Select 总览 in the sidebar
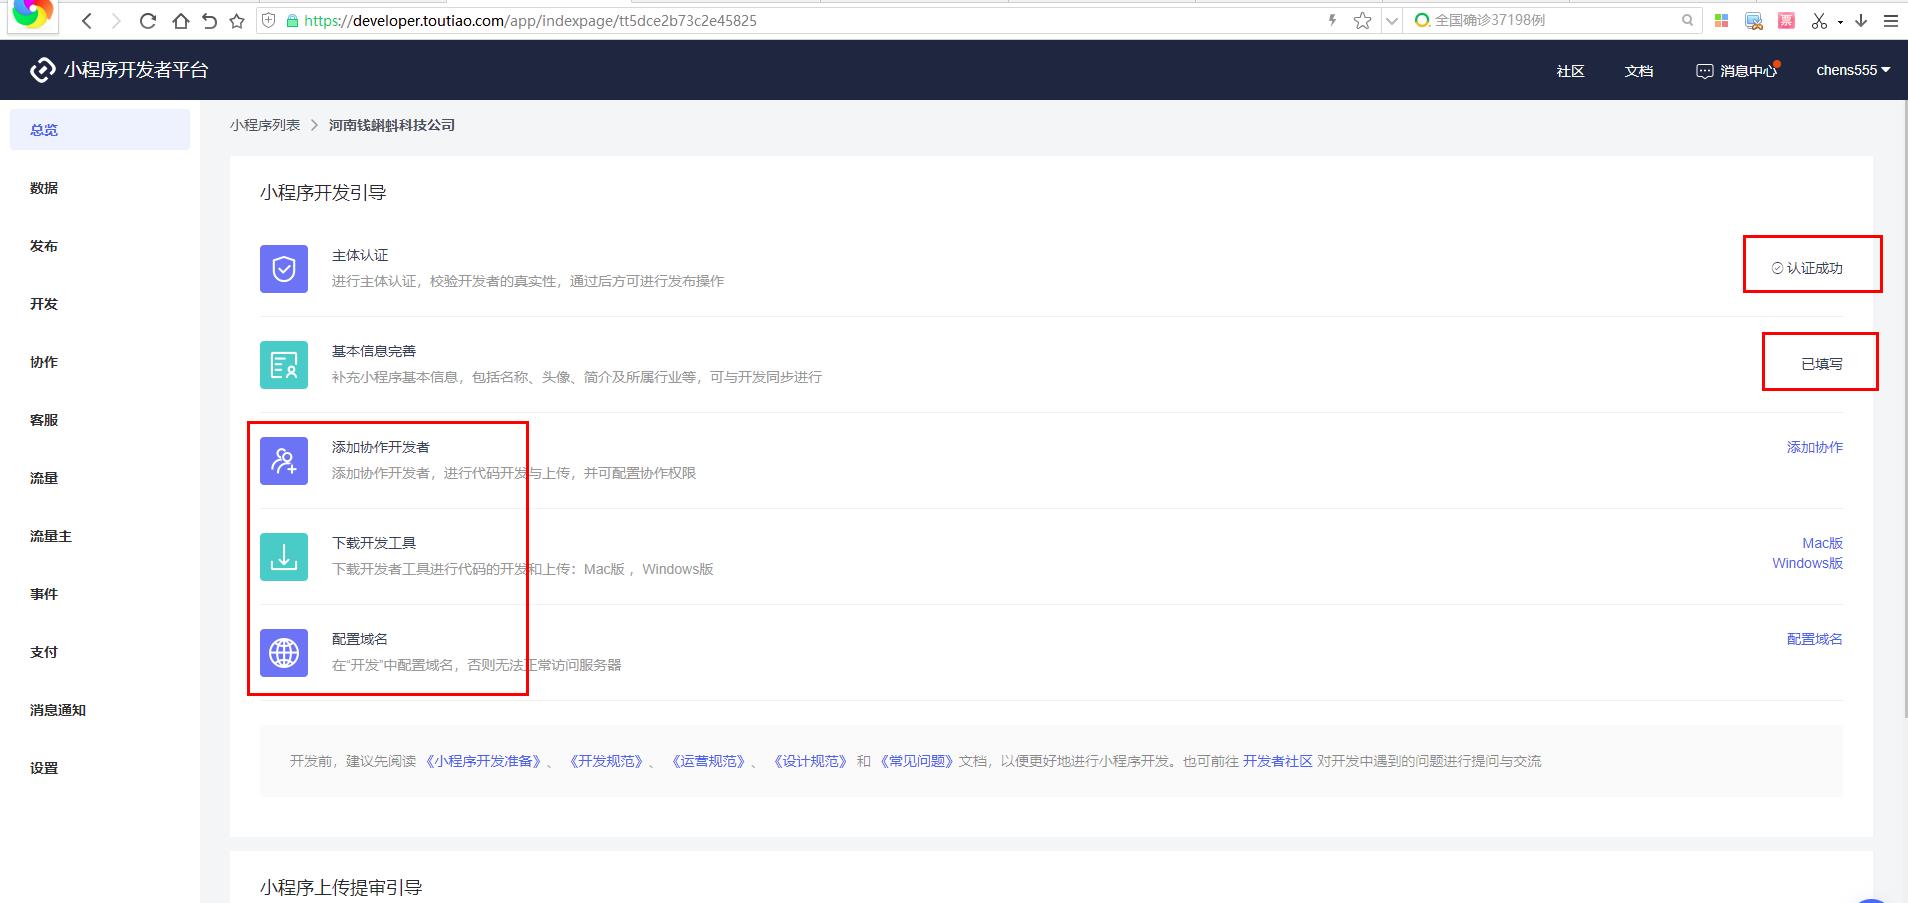The image size is (1908, 903). [100, 130]
